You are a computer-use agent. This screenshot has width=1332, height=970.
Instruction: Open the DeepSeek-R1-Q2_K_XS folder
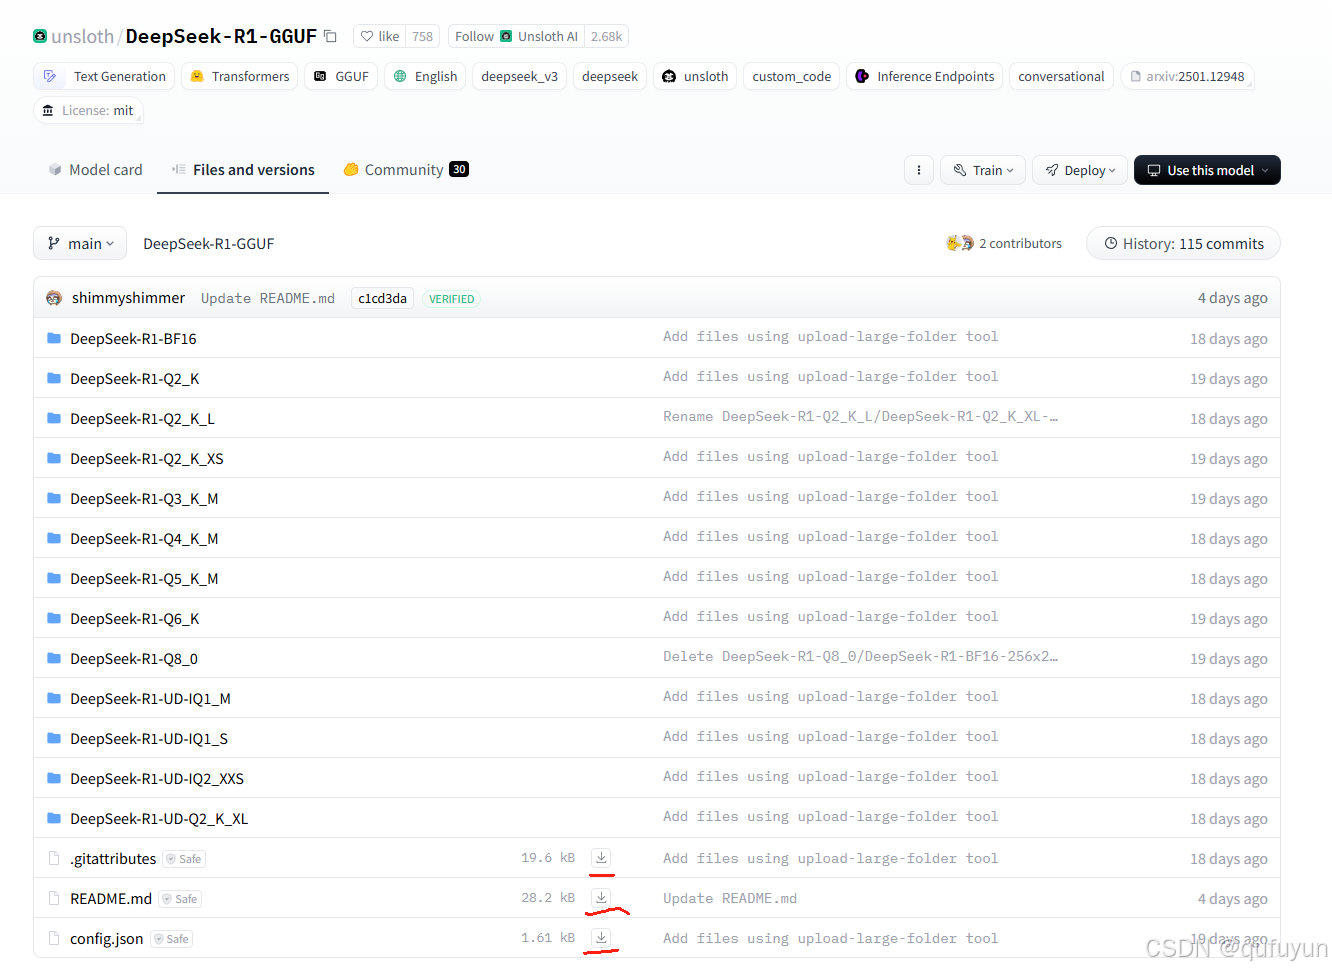[x=147, y=459]
